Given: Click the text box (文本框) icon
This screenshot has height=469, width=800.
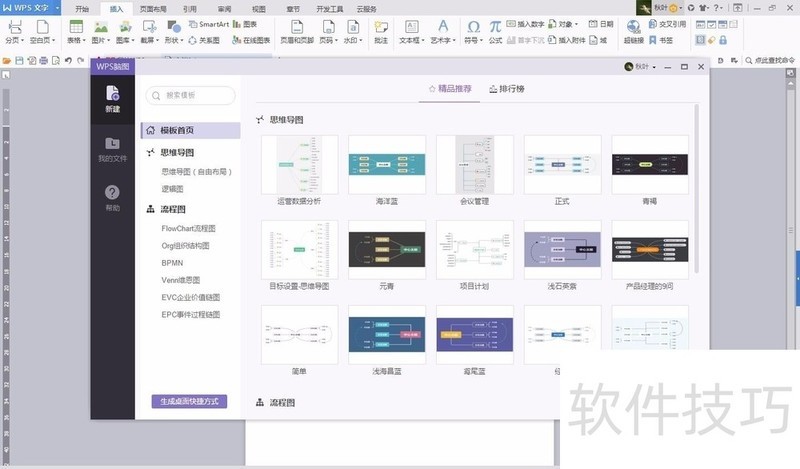Looking at the screenshot, I should (411, 27).
